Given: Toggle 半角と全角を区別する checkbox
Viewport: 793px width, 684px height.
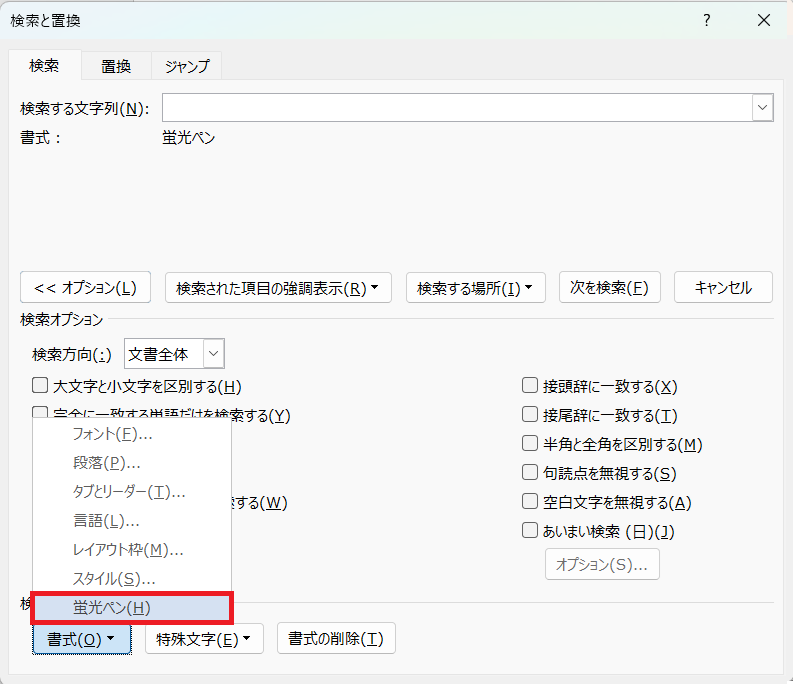Looking at the screenshot, I should coord(530,444).
